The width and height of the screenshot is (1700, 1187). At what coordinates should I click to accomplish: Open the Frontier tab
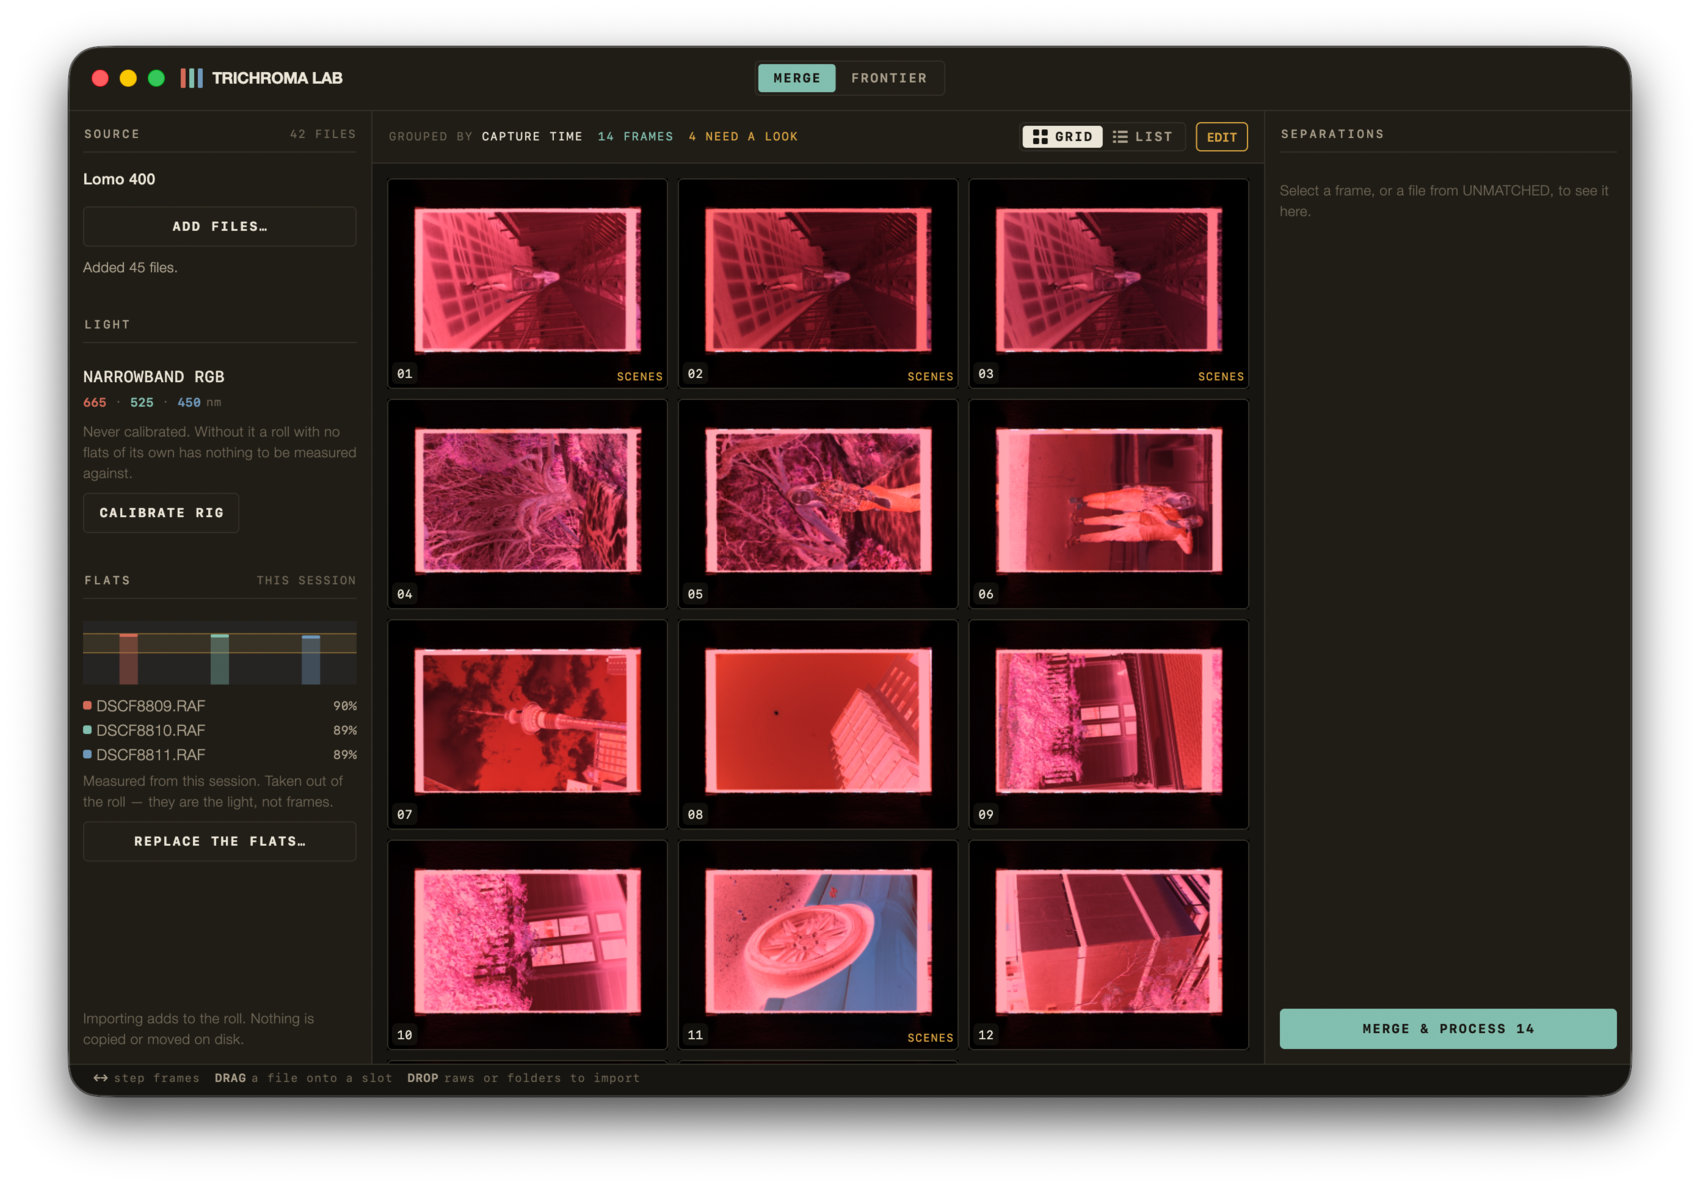coord(889,78)
